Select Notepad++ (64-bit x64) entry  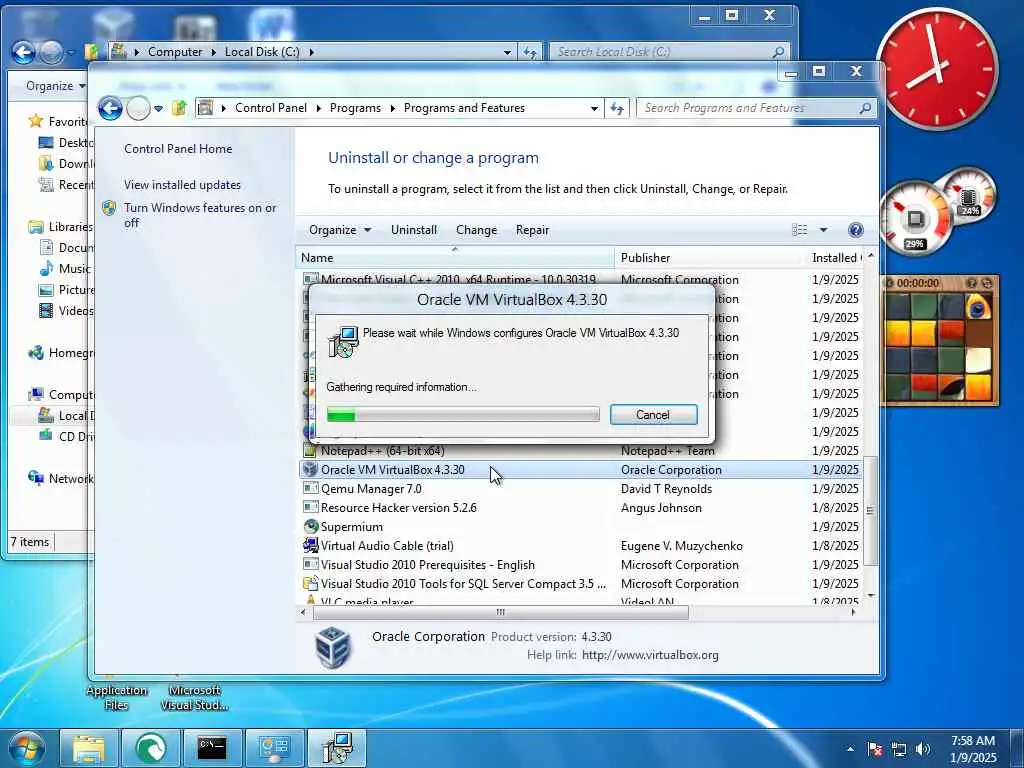382,451
